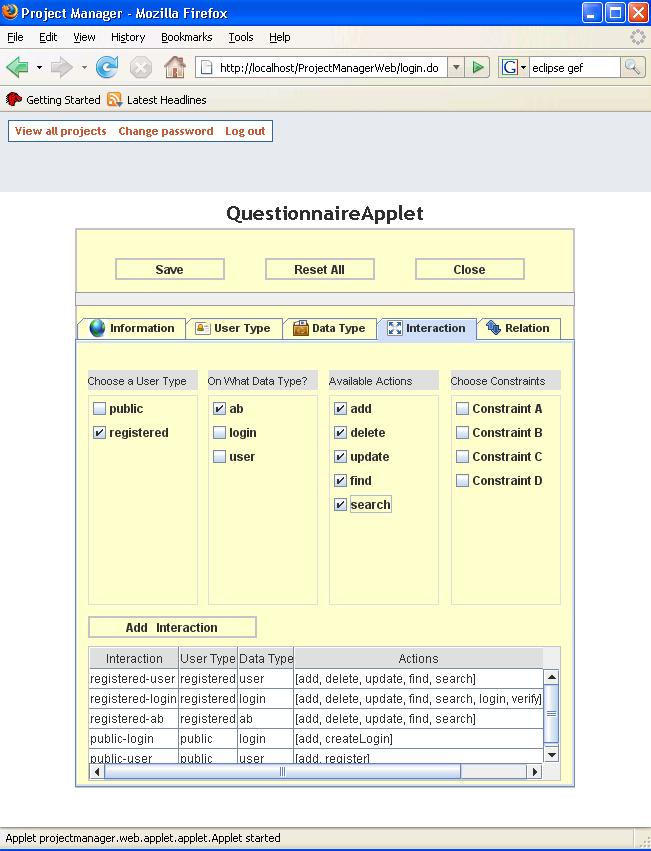
Task: Click the Add Interaction button
Action: [x=172, y=627]
